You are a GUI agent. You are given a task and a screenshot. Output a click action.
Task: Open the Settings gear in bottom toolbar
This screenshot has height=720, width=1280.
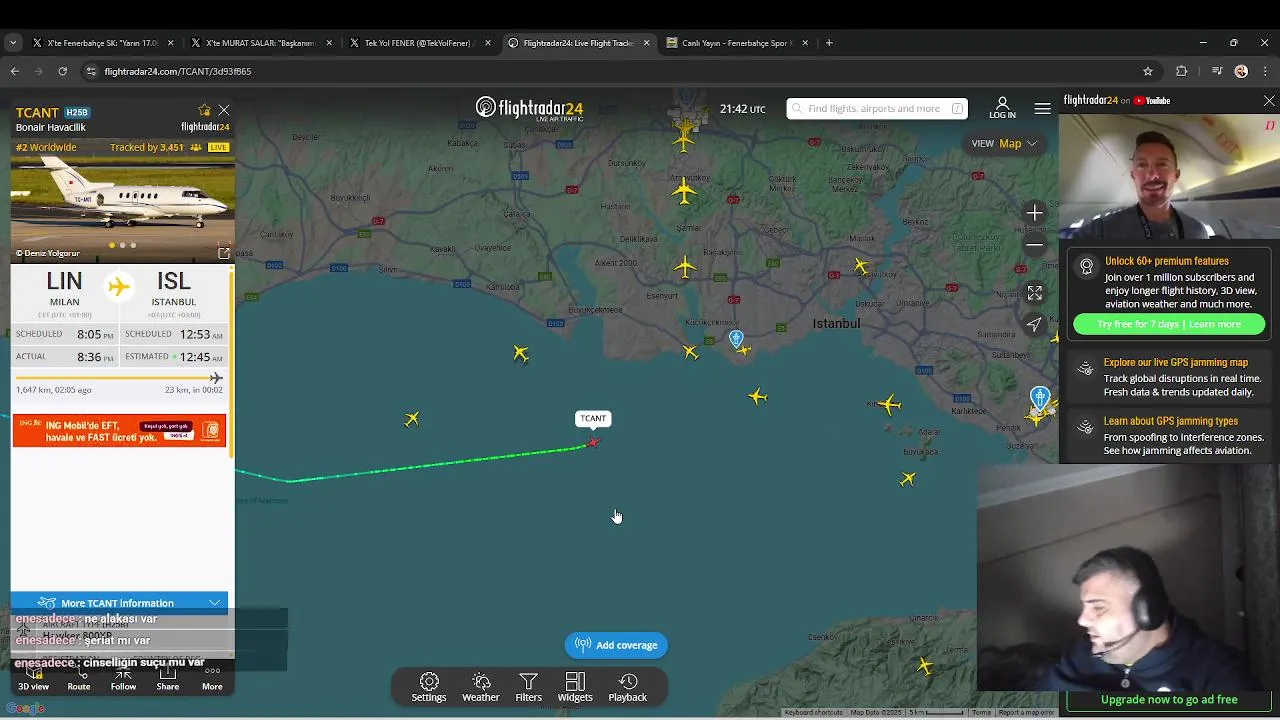[x=429, y=687]
